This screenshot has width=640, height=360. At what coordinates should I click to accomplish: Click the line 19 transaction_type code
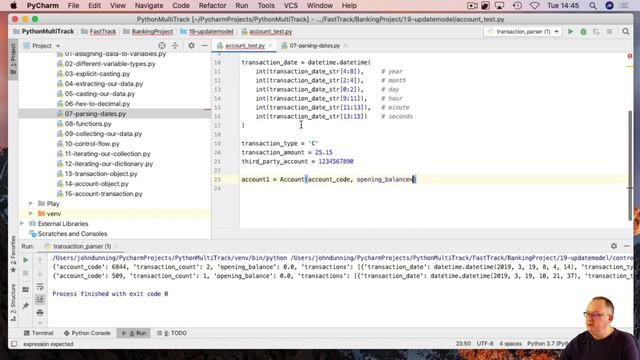click(280, 144)
